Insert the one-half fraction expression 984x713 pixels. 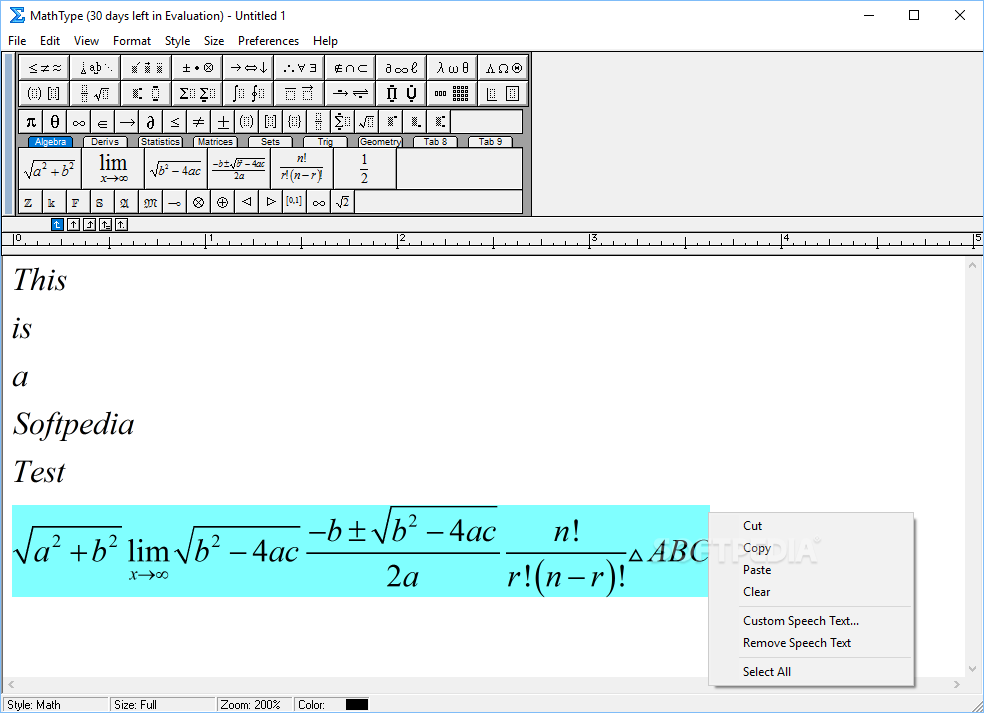point(364,169)
